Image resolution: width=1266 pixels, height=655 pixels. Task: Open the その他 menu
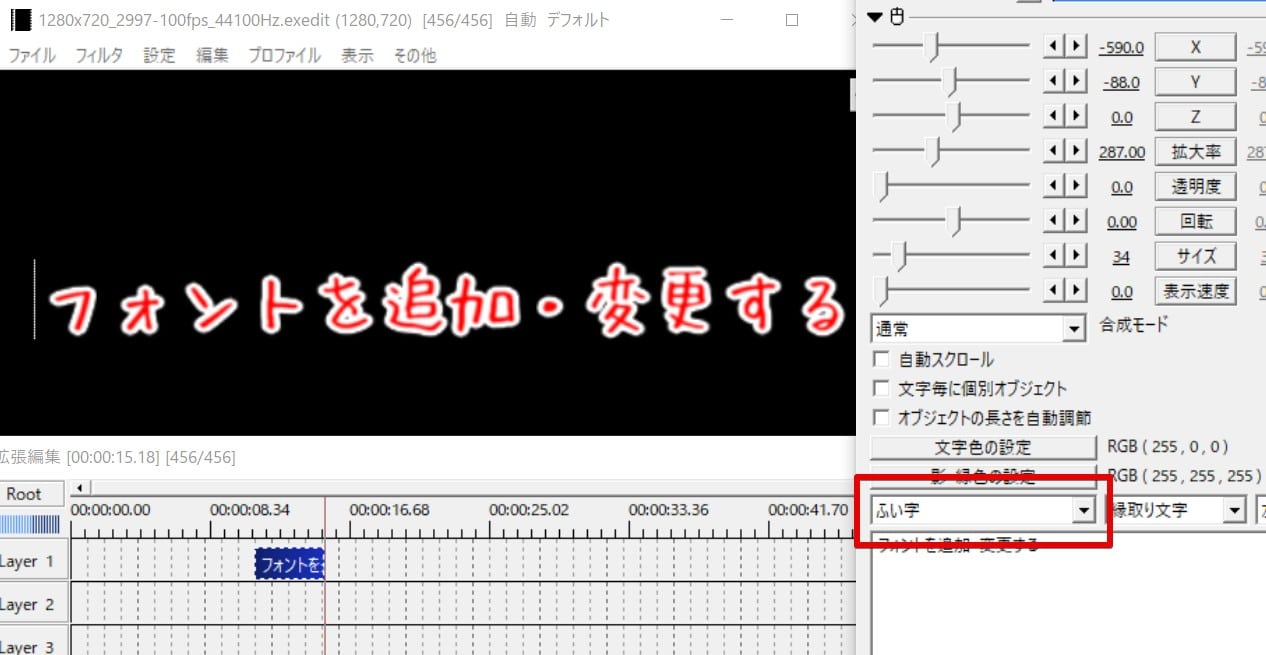pyautogui.click(x=414, y=56)
